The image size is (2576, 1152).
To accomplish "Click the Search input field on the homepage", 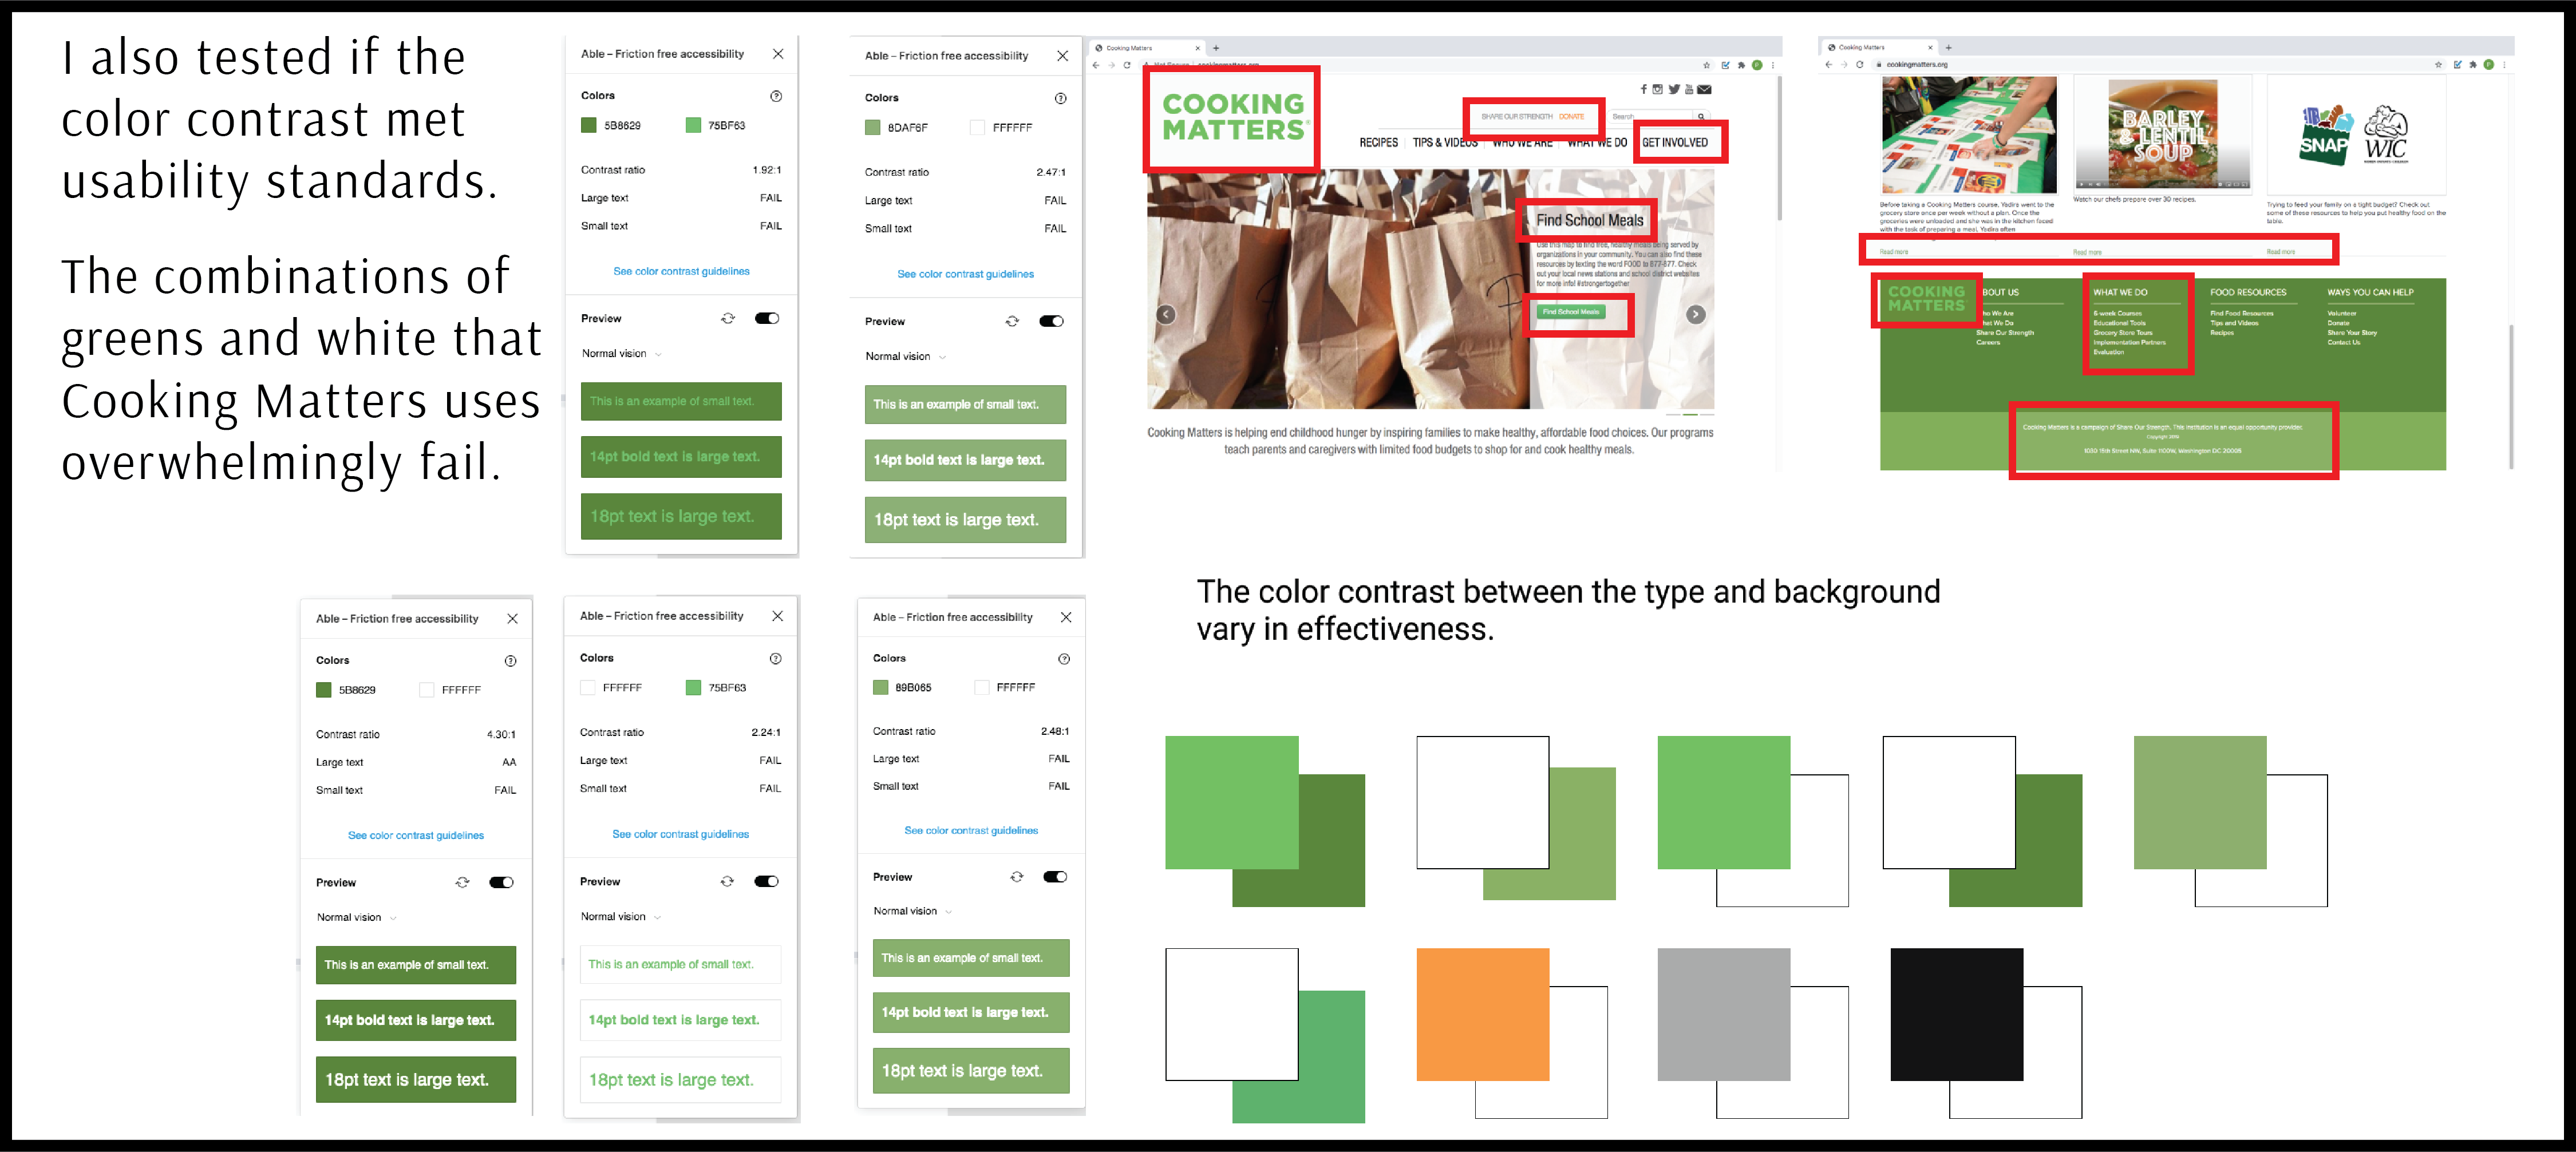I will 1651,116.
